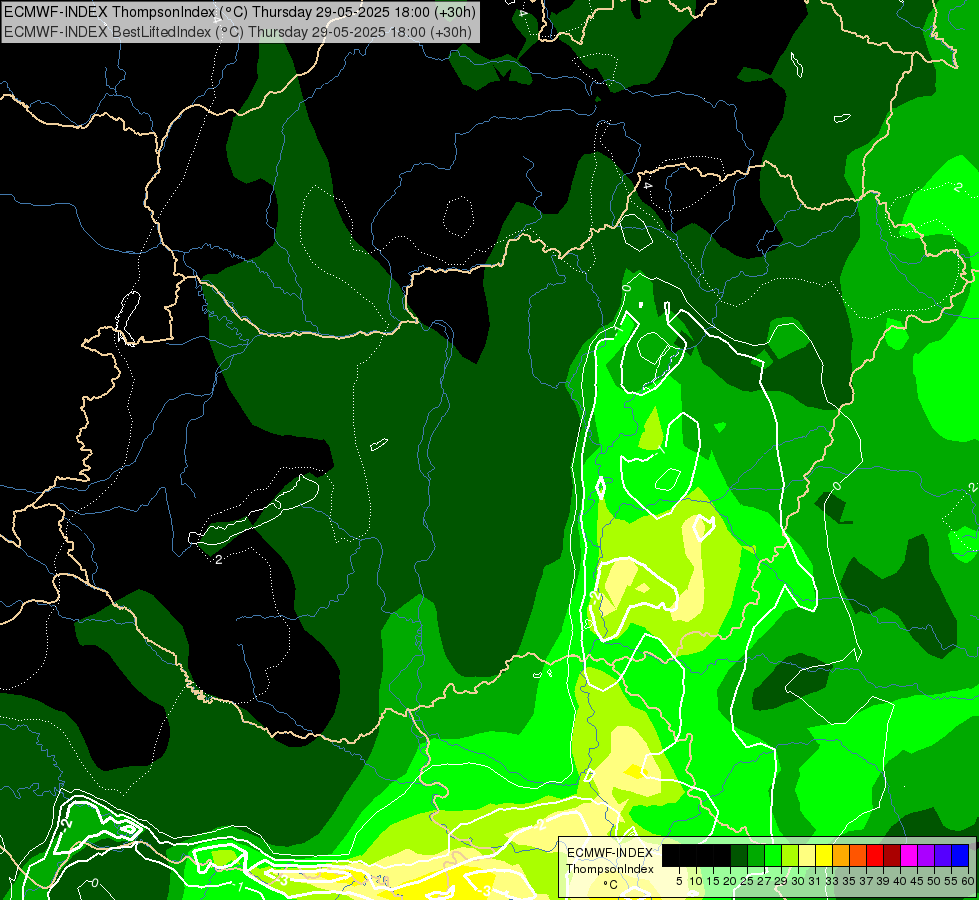The width and height of the screenshot is (979, 900).
Task: Click the legend tick label 10
Action: pyautogui.click(x=696, y=881)
